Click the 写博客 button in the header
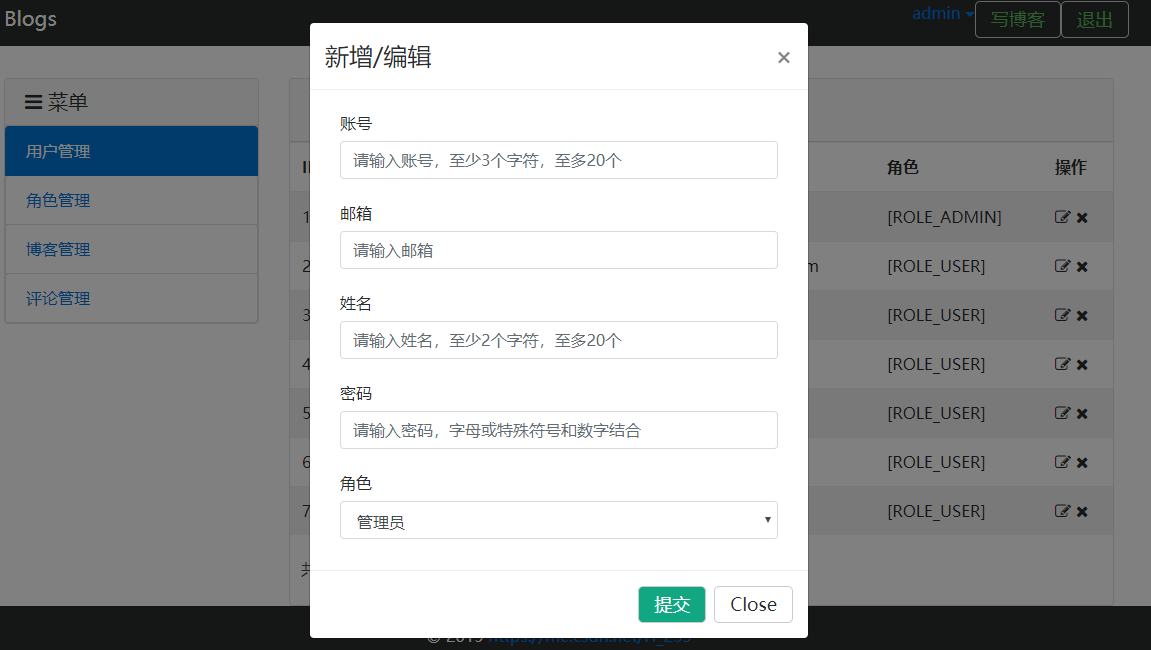1151x650 pixels. coord(1017,19)
